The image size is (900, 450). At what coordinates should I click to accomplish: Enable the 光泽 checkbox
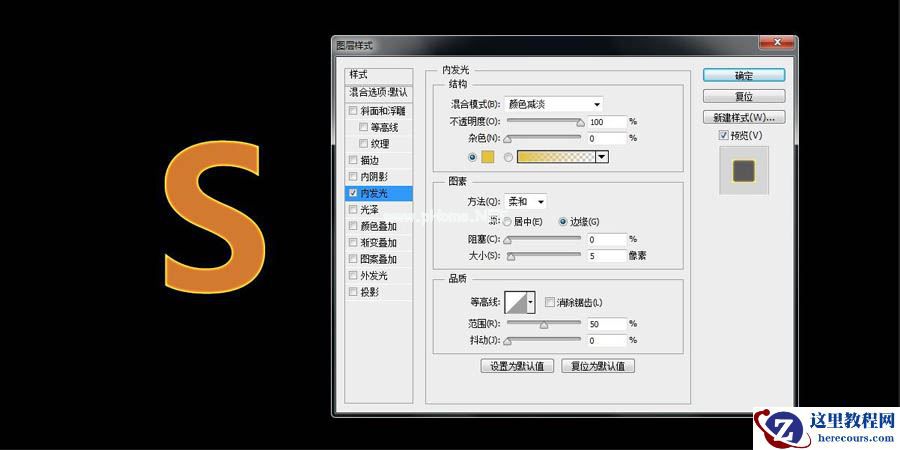353,210
